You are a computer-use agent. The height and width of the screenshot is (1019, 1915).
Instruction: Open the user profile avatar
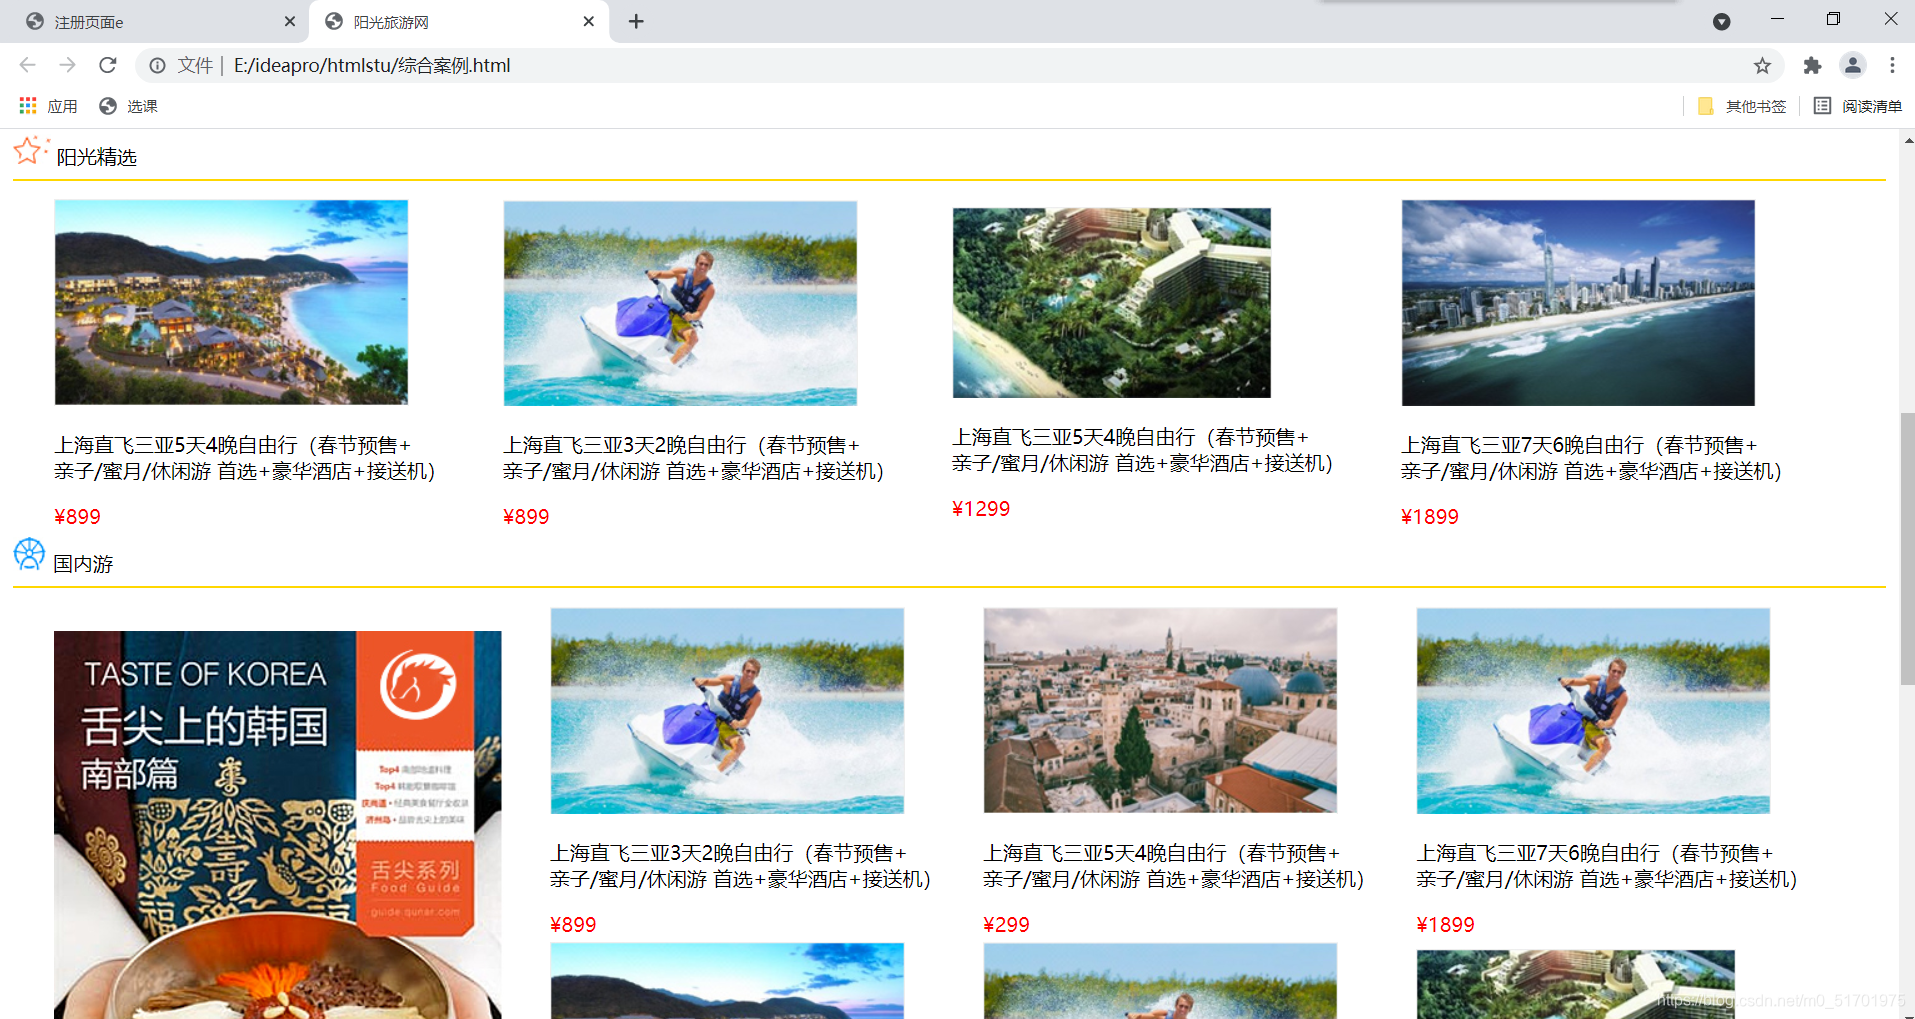click(1852, 65)
